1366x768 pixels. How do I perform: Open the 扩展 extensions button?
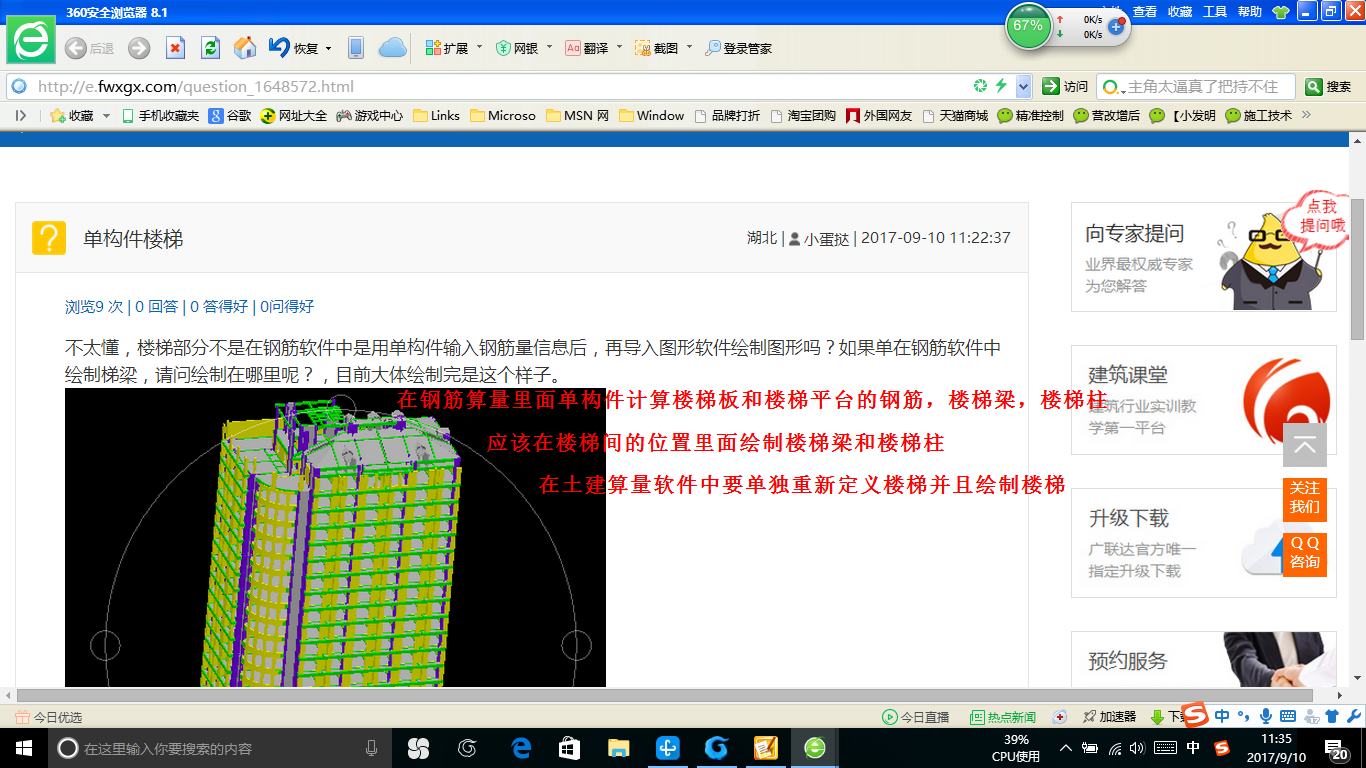coord(447,48)
